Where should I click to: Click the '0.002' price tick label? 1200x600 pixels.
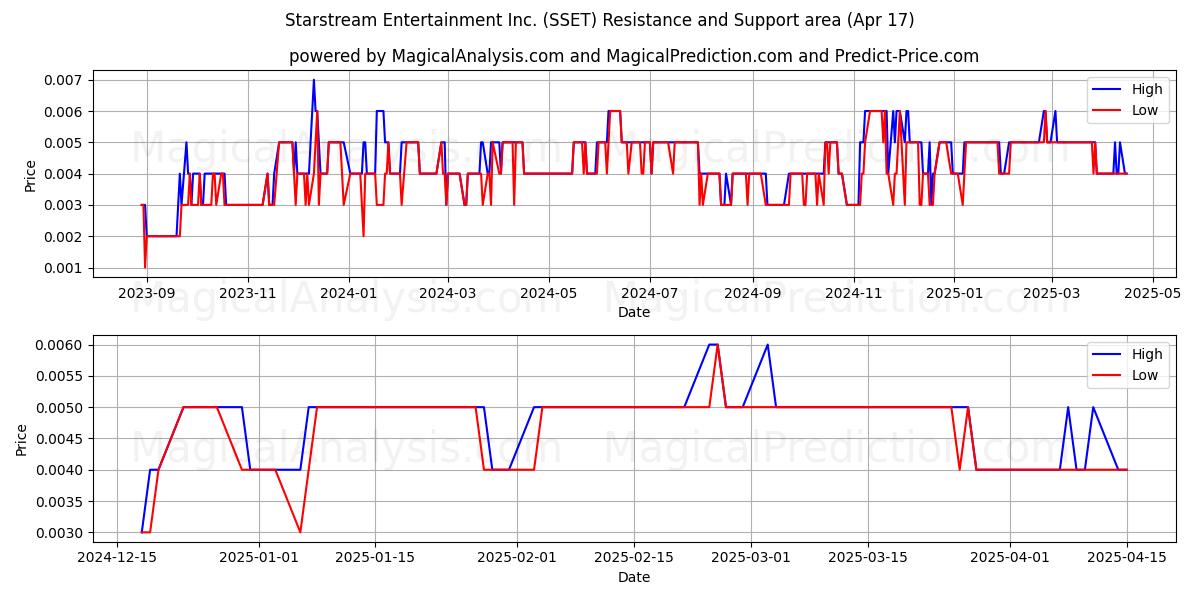65,237
